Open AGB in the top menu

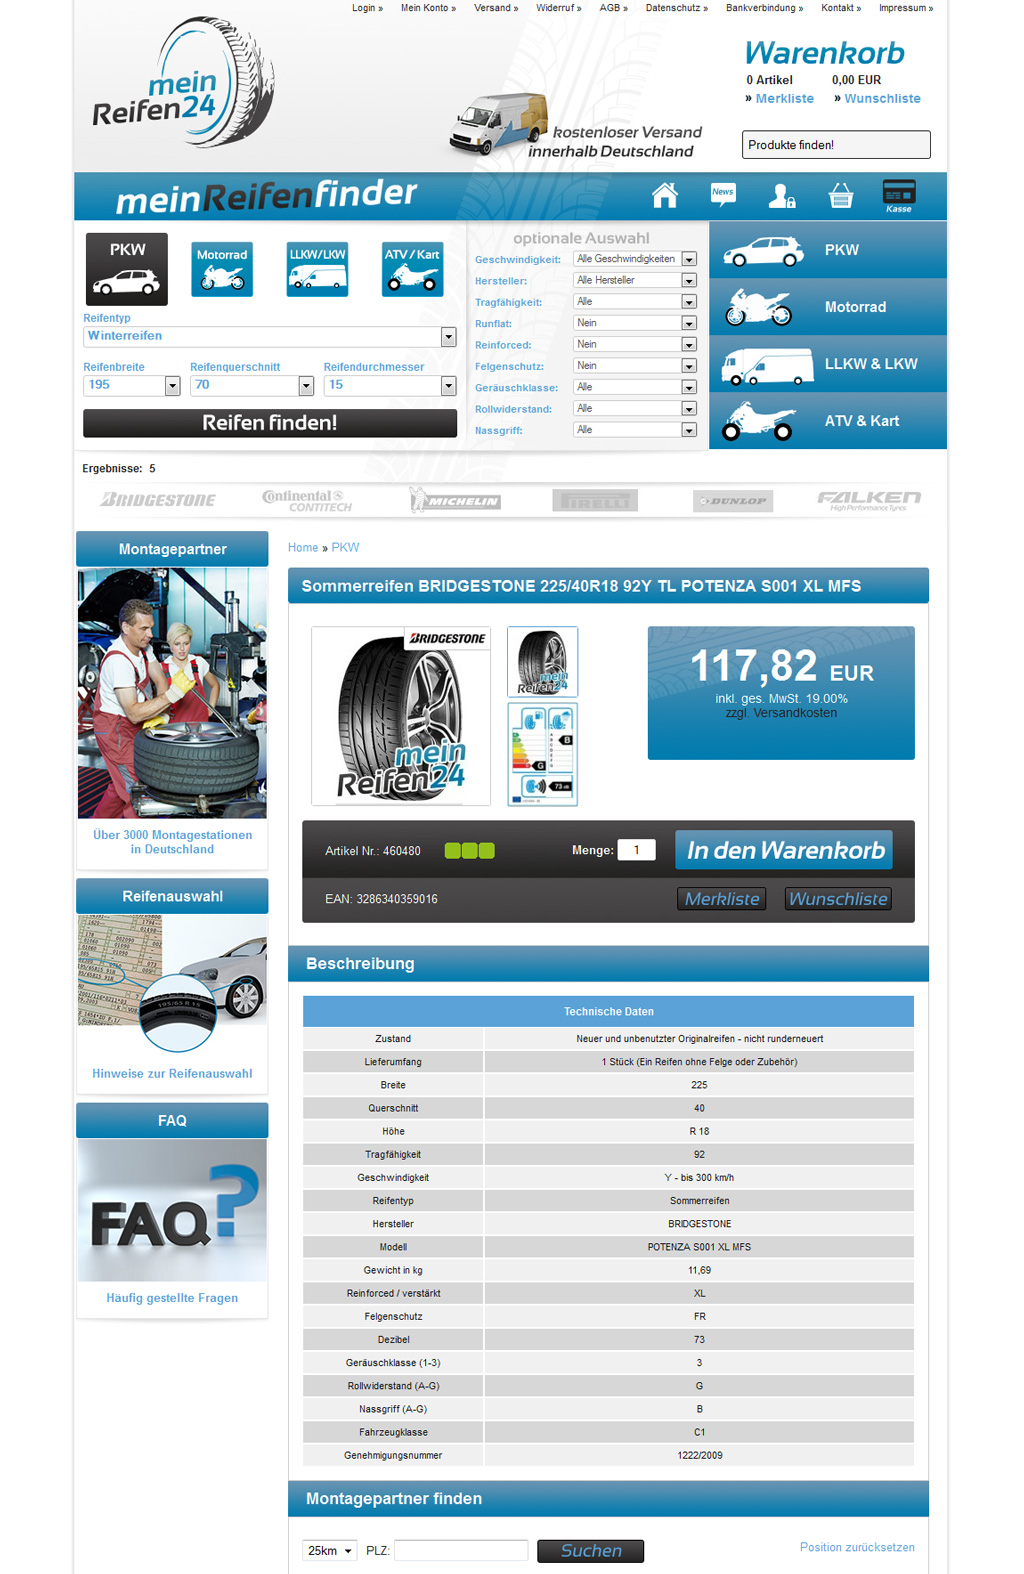click(x=613, y=8)
